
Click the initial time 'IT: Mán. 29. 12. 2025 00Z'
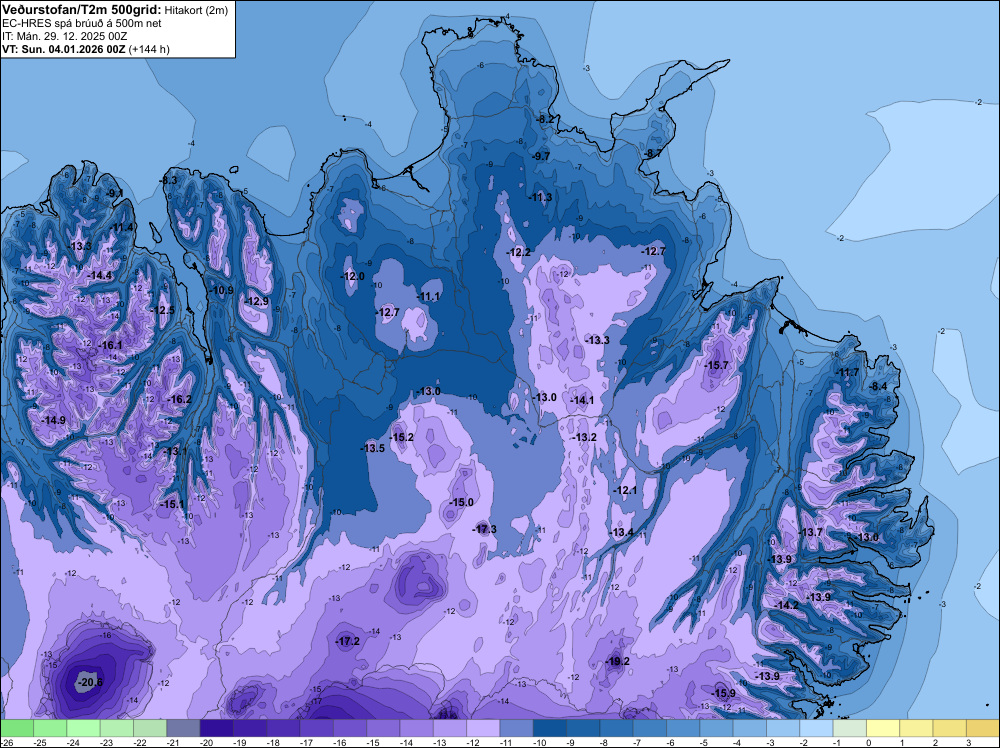tap(64, 36)
